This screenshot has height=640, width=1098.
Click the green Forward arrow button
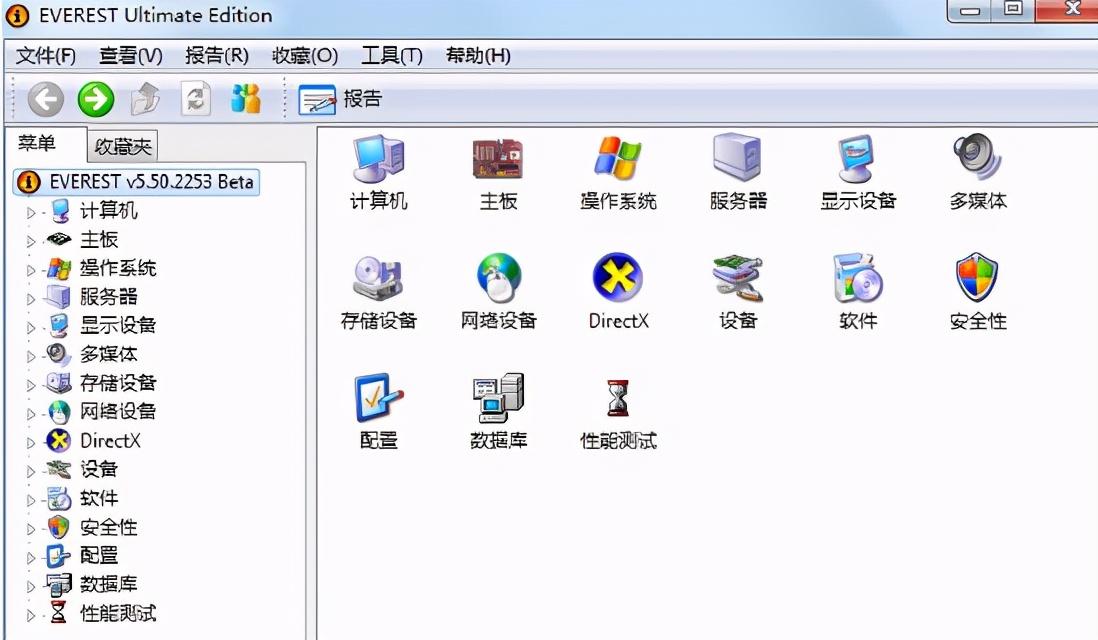coord(96,99)
